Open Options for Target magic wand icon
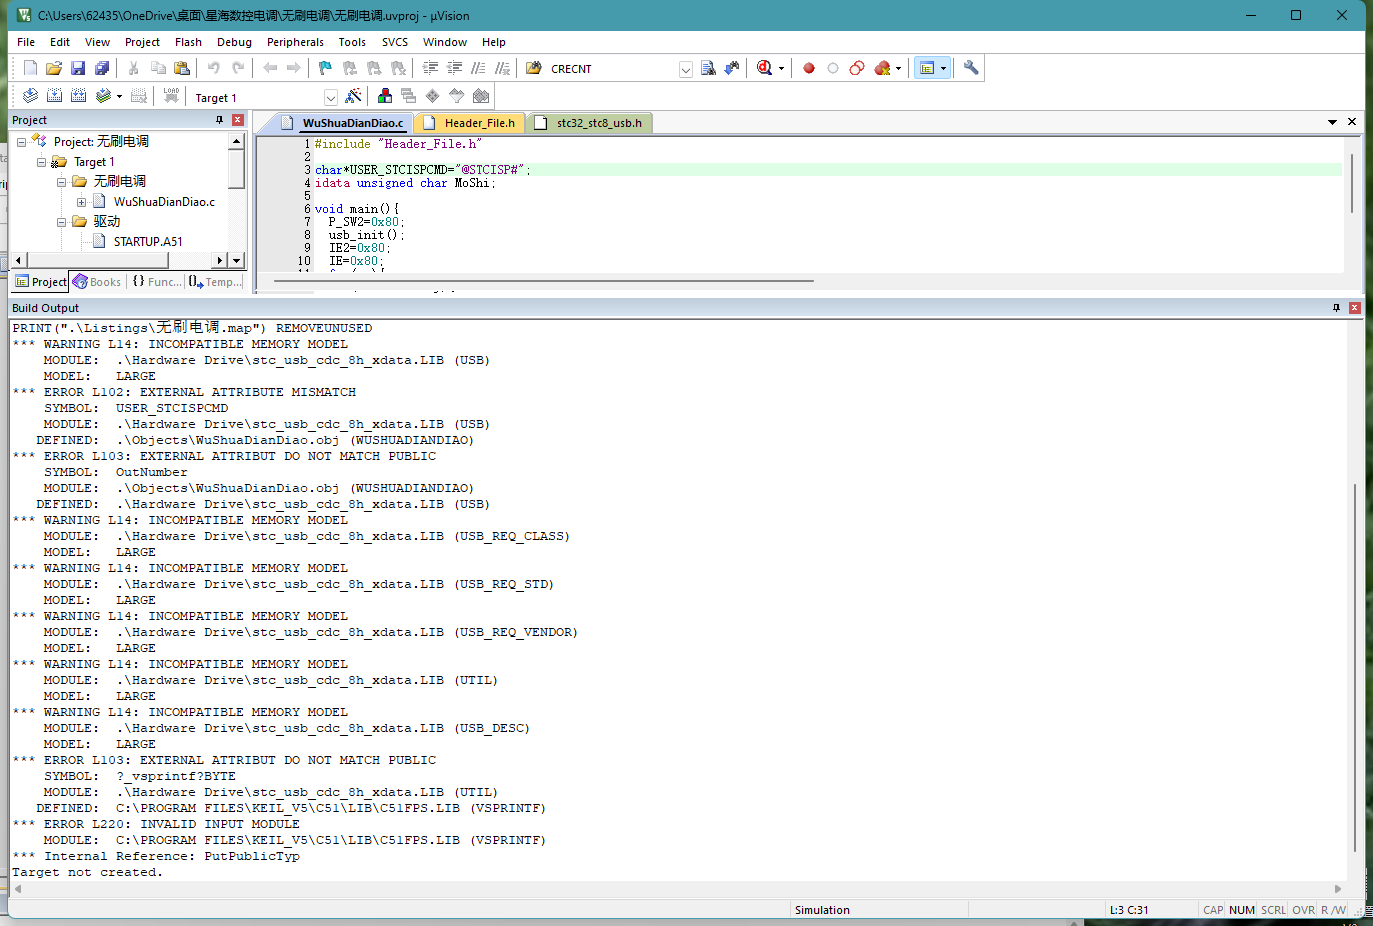Screen dimensions: 1373x926 pyautogui.click(x=353, y=96)
